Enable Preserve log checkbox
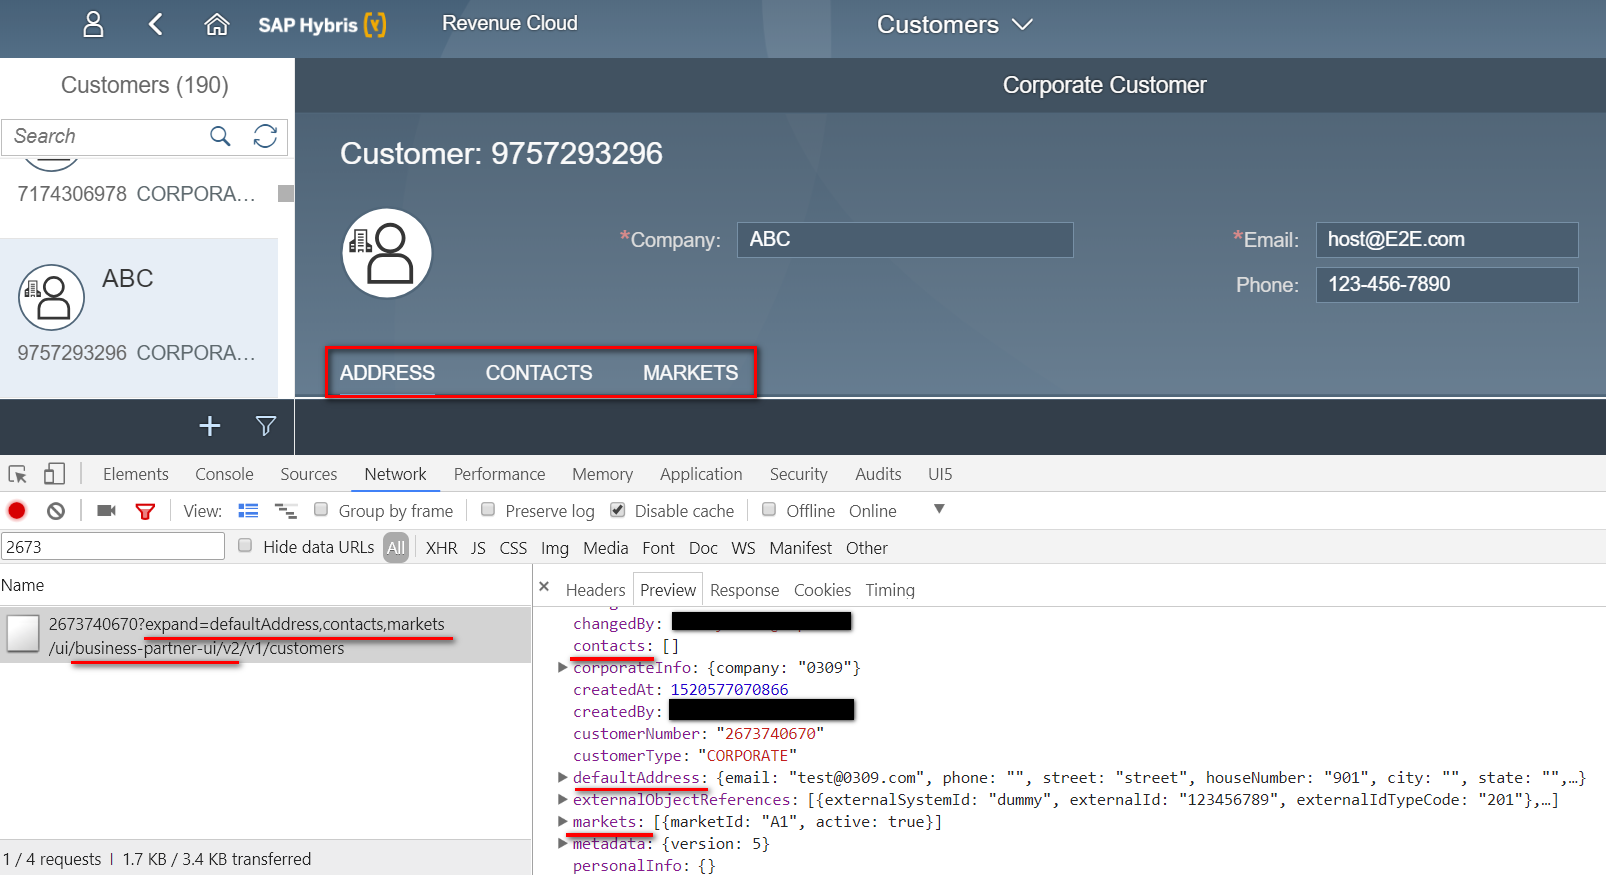The image size is (1606, 875). point(488,510)
